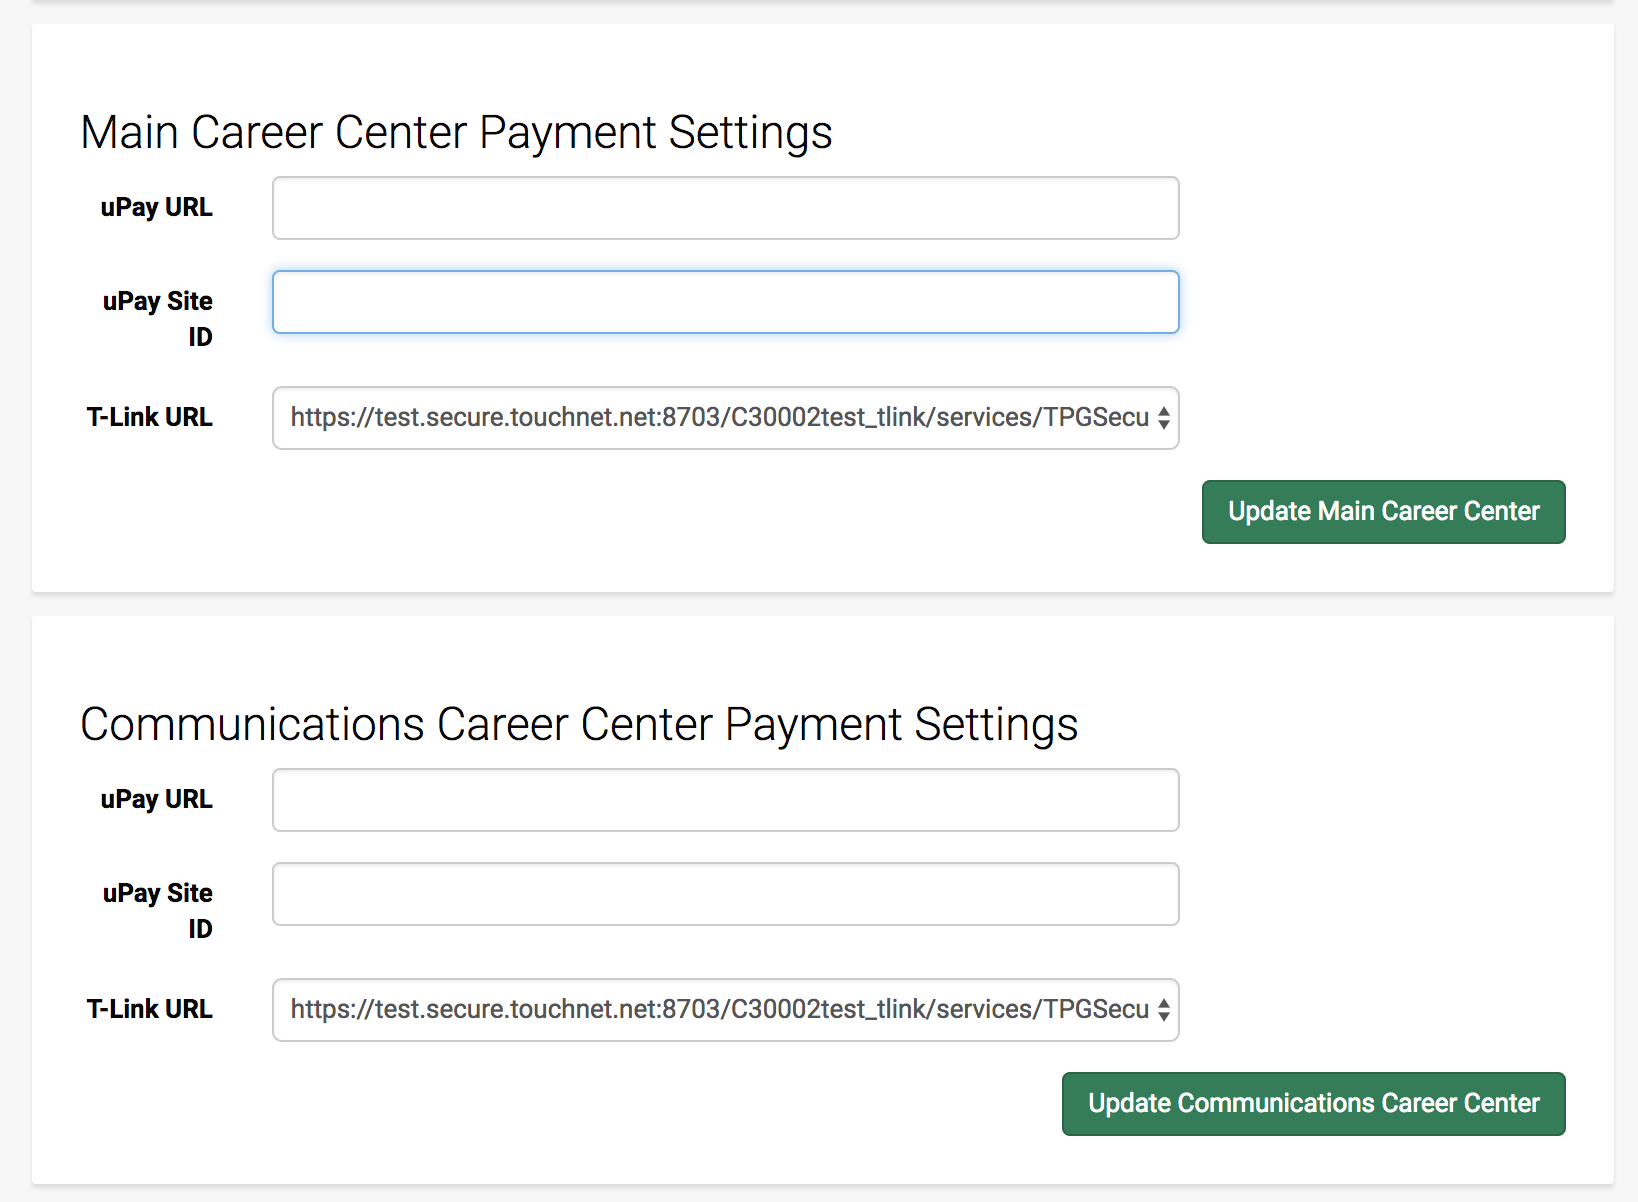
Task: Click the Communications Career Center Payment Settings heading
Action: coord(580,724)
